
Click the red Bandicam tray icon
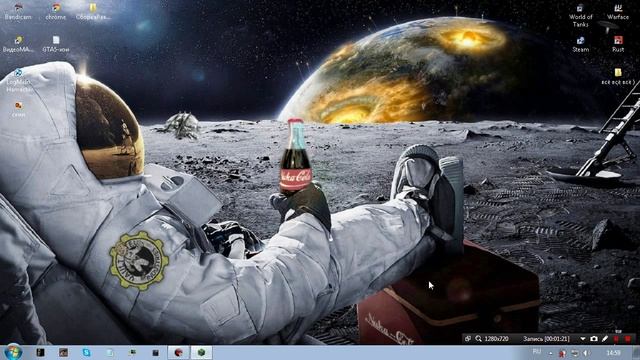coord(562,353)
